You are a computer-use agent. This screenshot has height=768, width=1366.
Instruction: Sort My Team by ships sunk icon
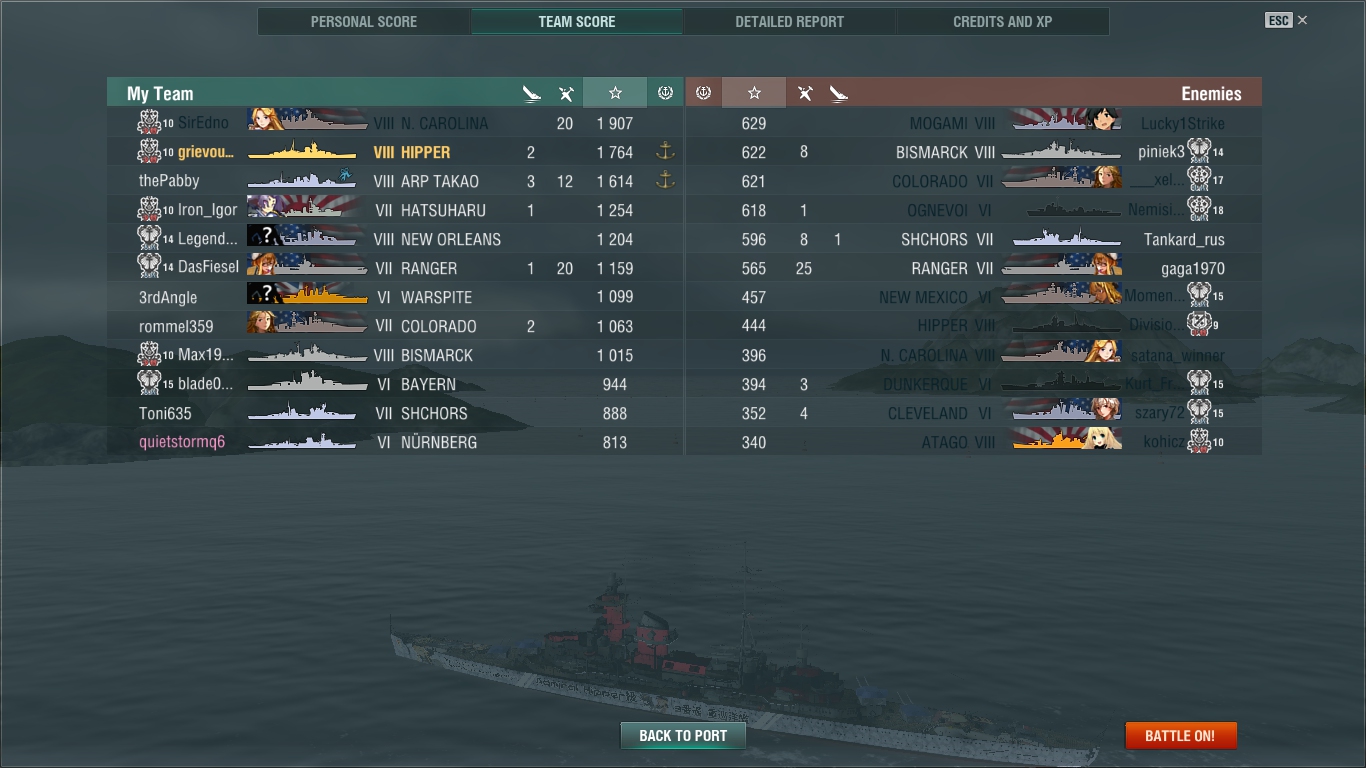(x=531, y=94)
